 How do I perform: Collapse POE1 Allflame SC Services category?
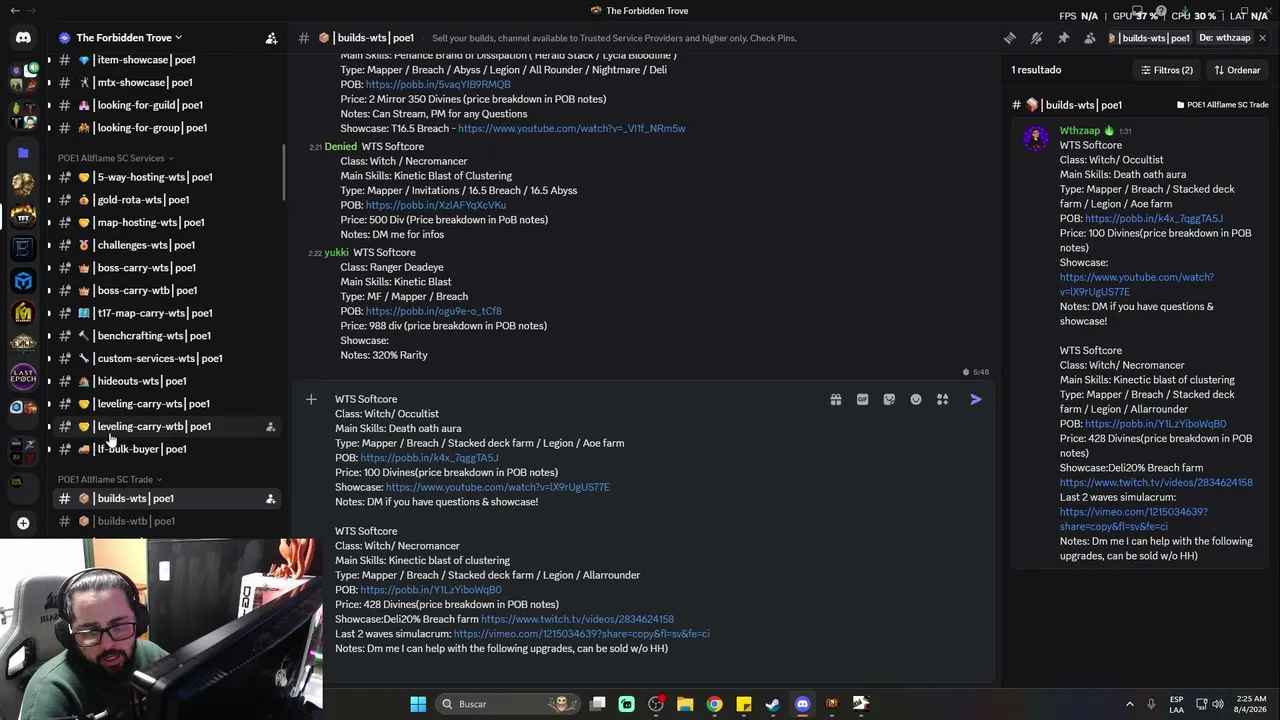pyautogui.click(x=115, y=158)
